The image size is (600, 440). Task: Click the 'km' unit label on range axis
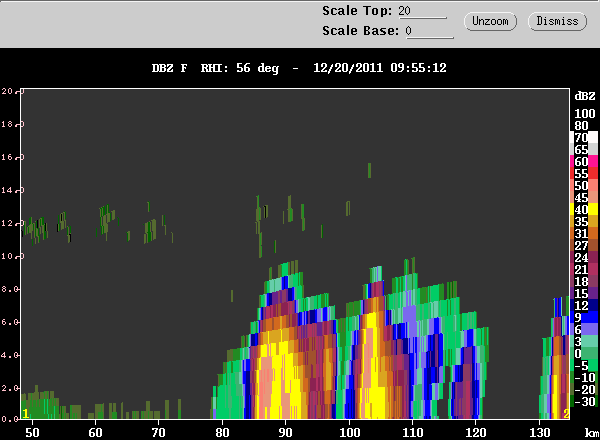[x=591, y=433]
